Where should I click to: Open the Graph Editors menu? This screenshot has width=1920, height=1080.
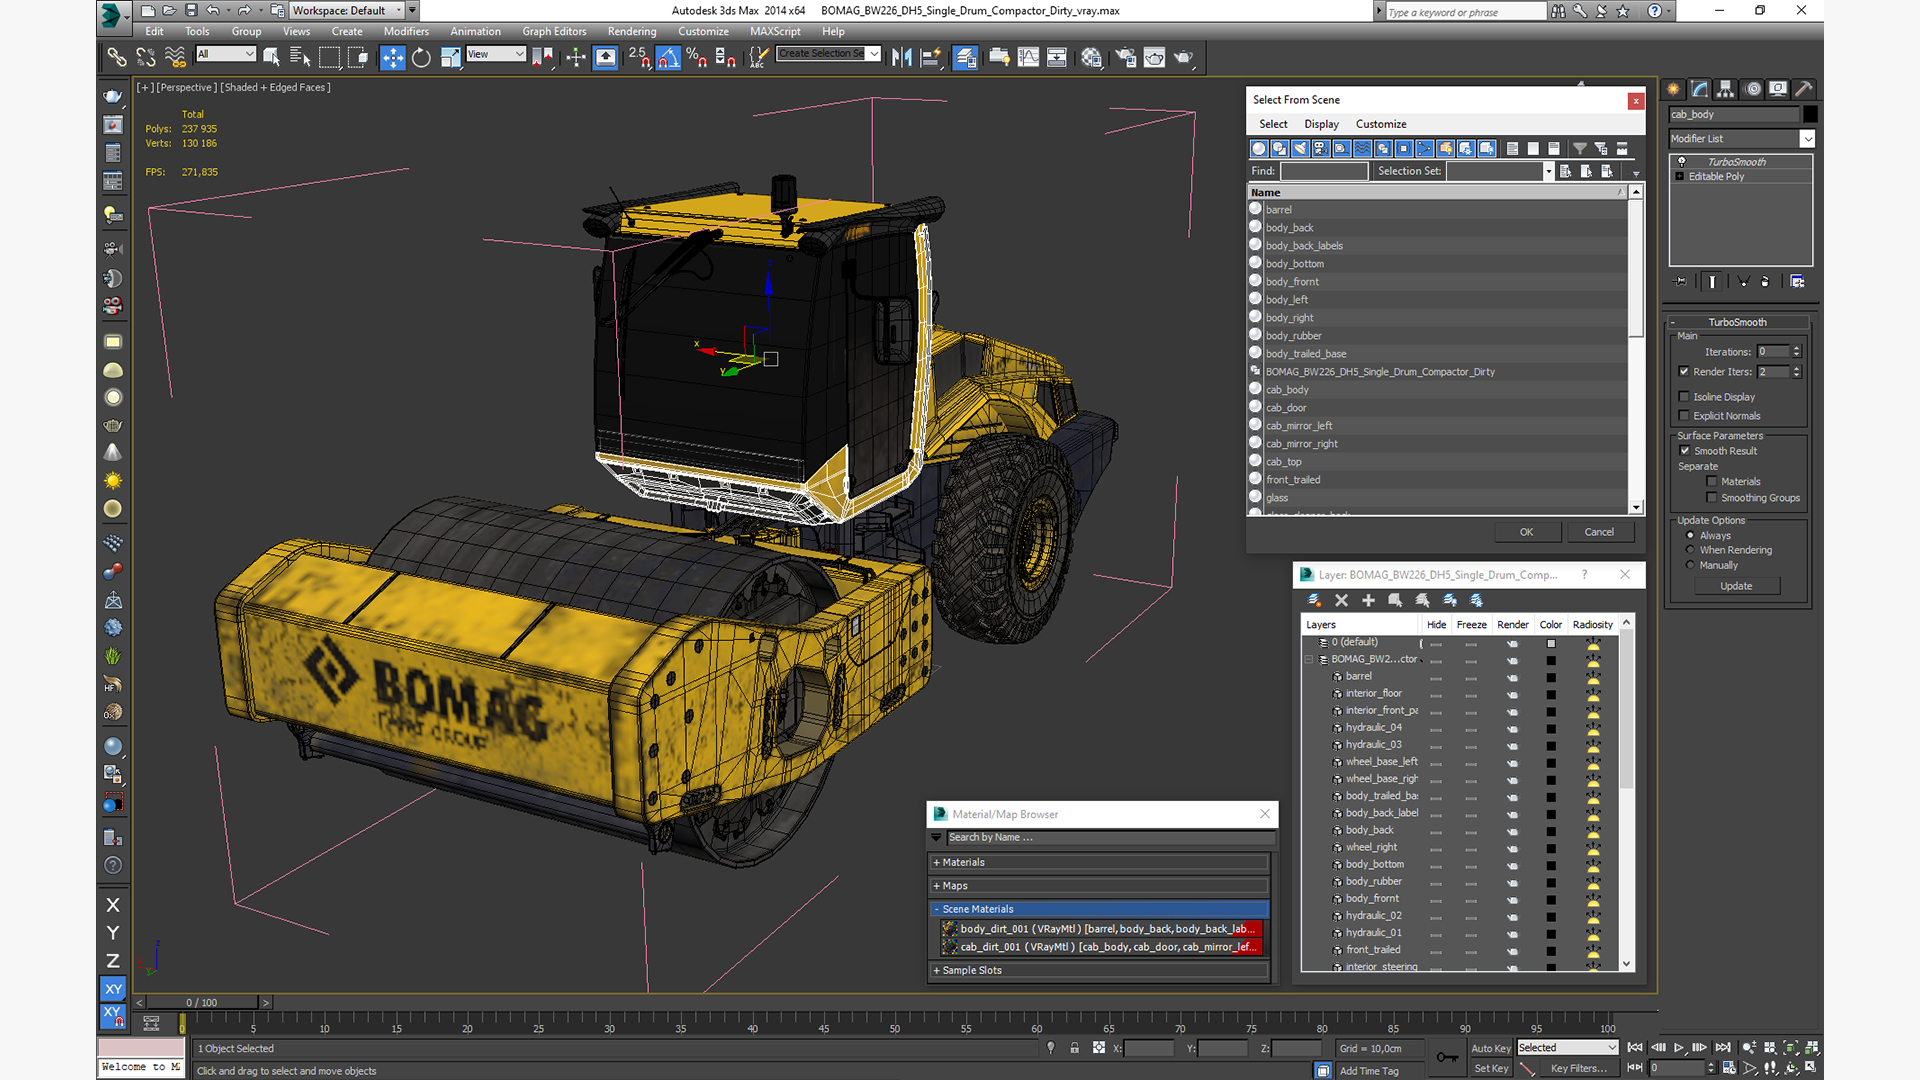pos(554,31)
